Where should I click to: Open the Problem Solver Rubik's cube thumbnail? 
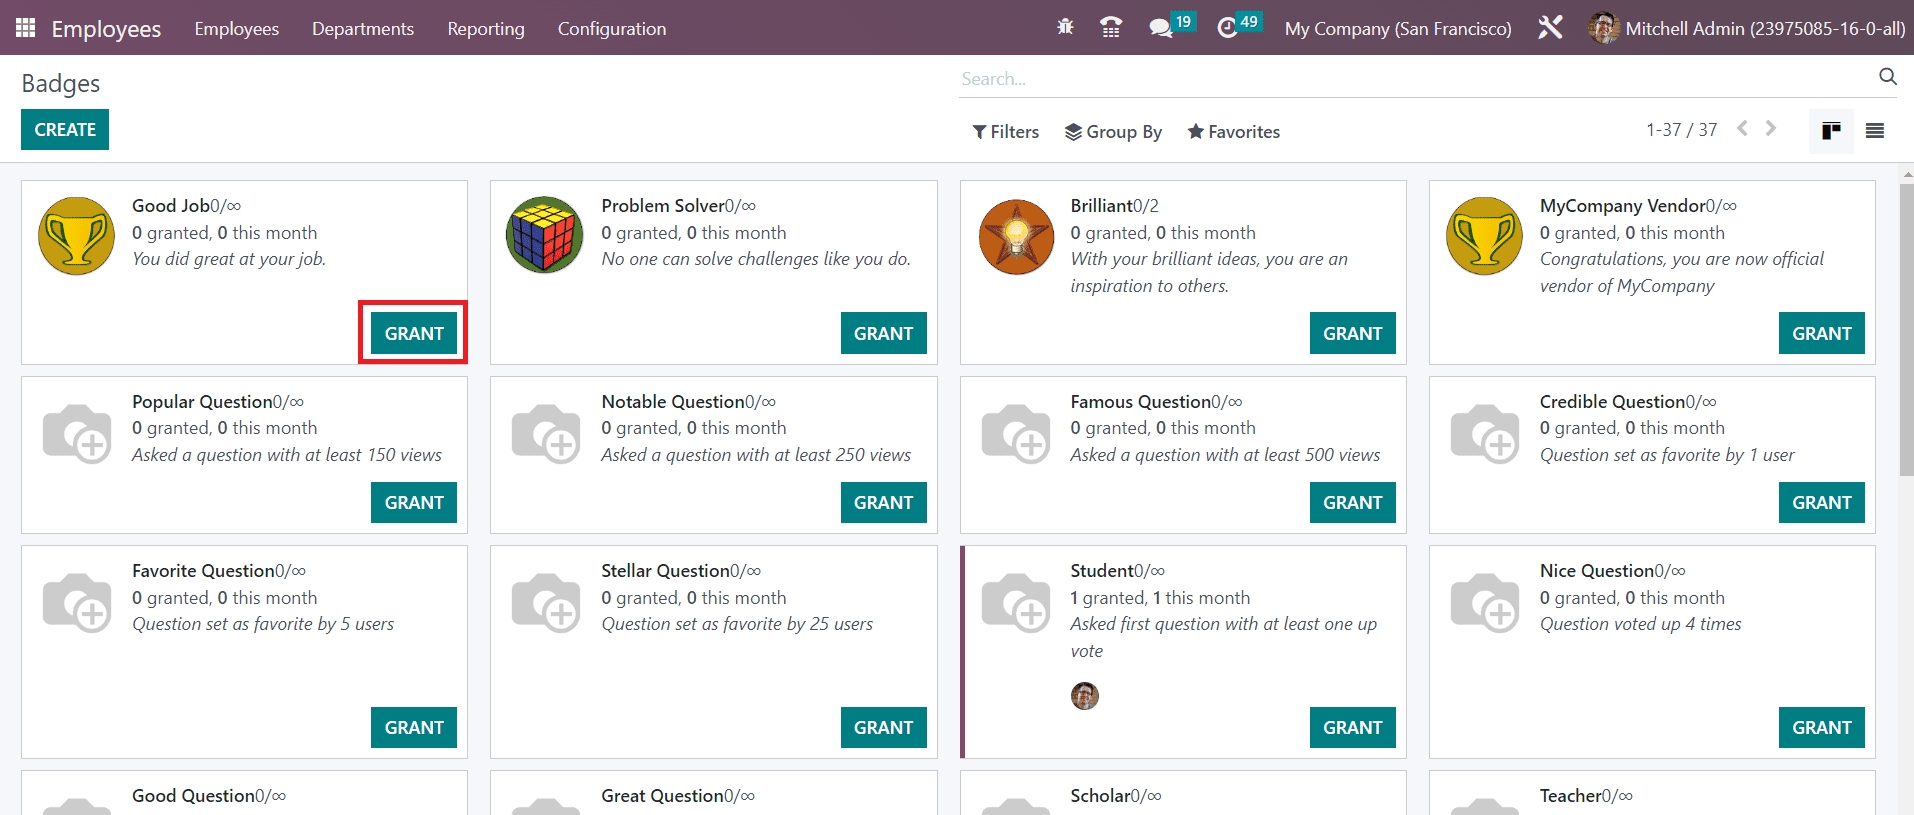click(545, 235)
